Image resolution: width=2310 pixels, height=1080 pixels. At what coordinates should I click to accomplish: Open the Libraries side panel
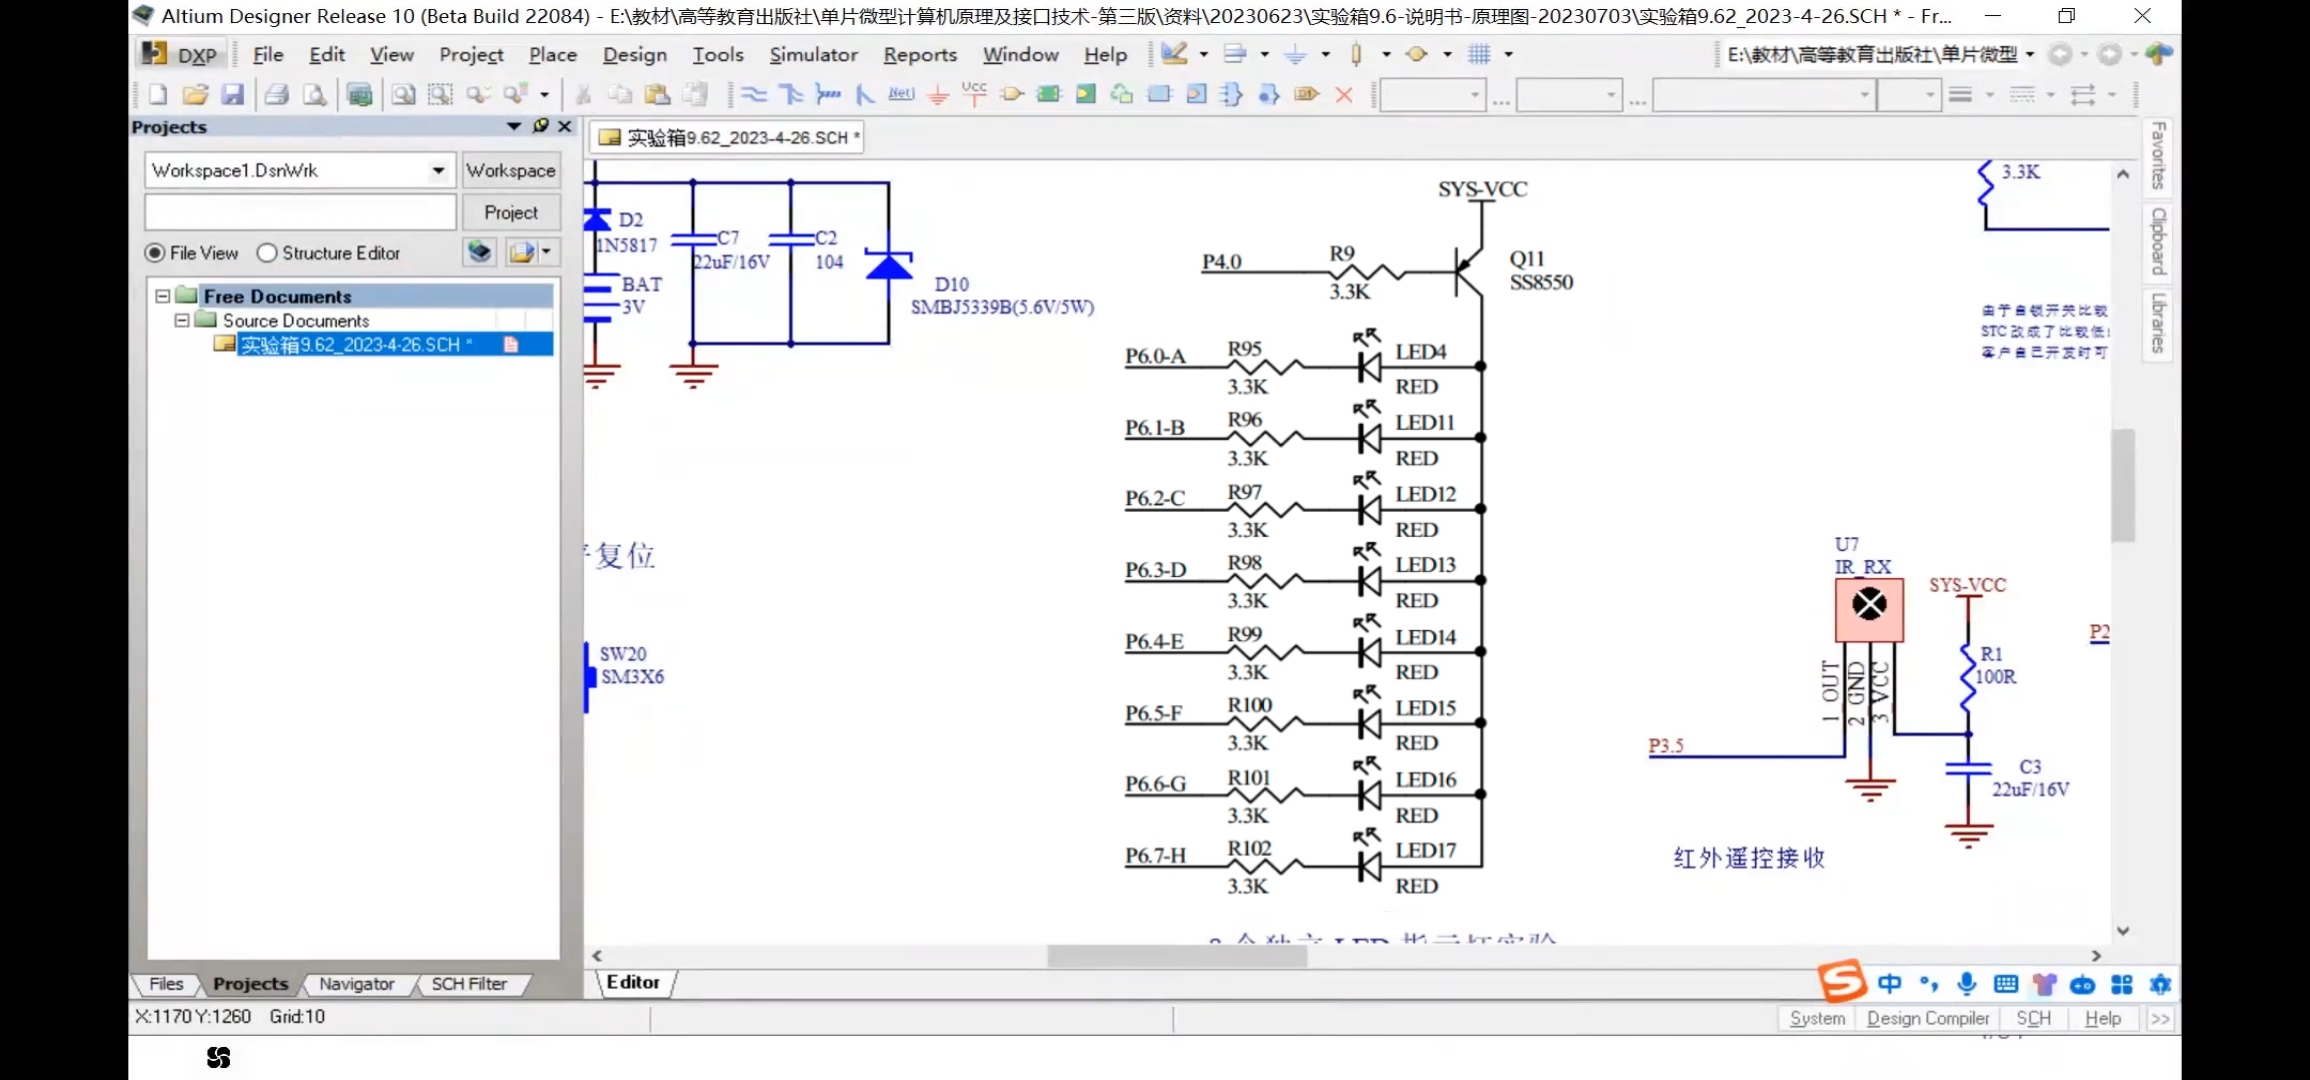pyautogui.click(x=2158, y=323)
